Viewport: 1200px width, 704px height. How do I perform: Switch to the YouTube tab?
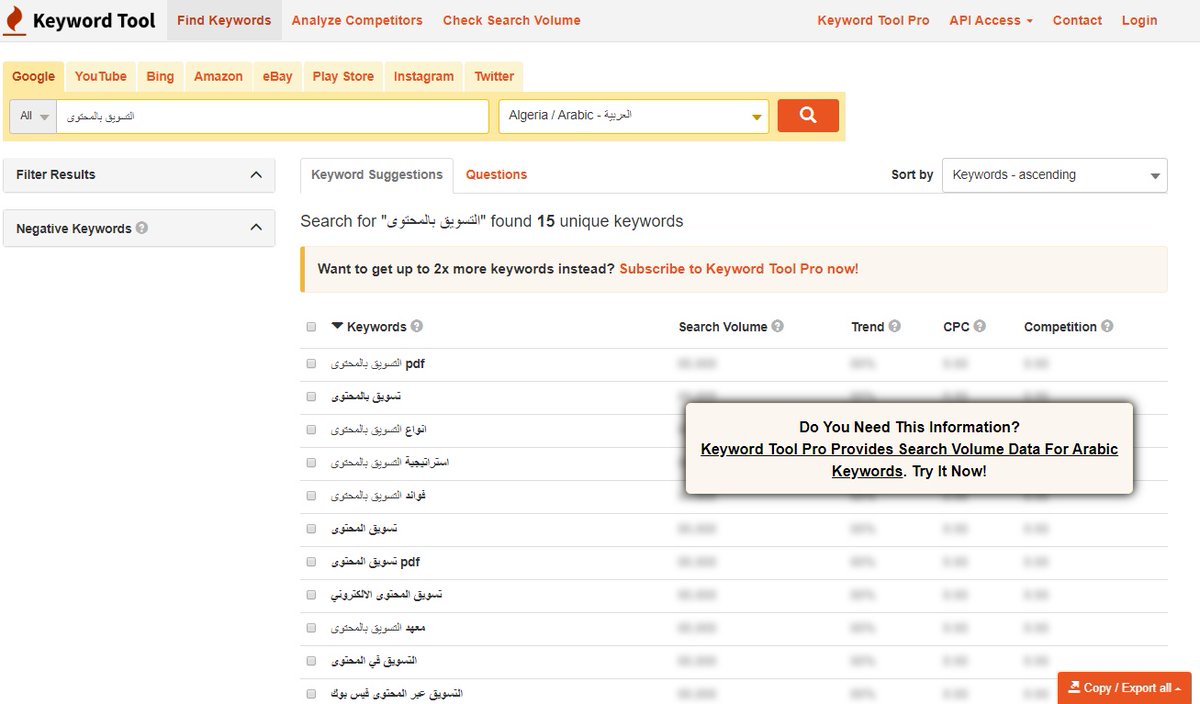click(x=100, y=76)
